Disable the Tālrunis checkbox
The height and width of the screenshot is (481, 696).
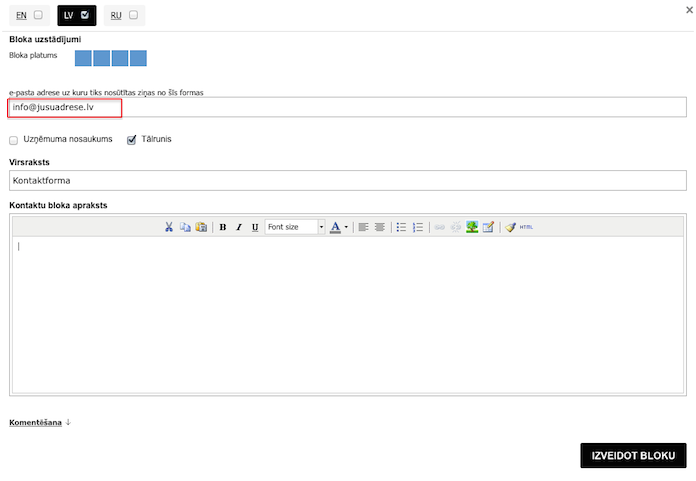pyautogui.click(x=131, y=140)
